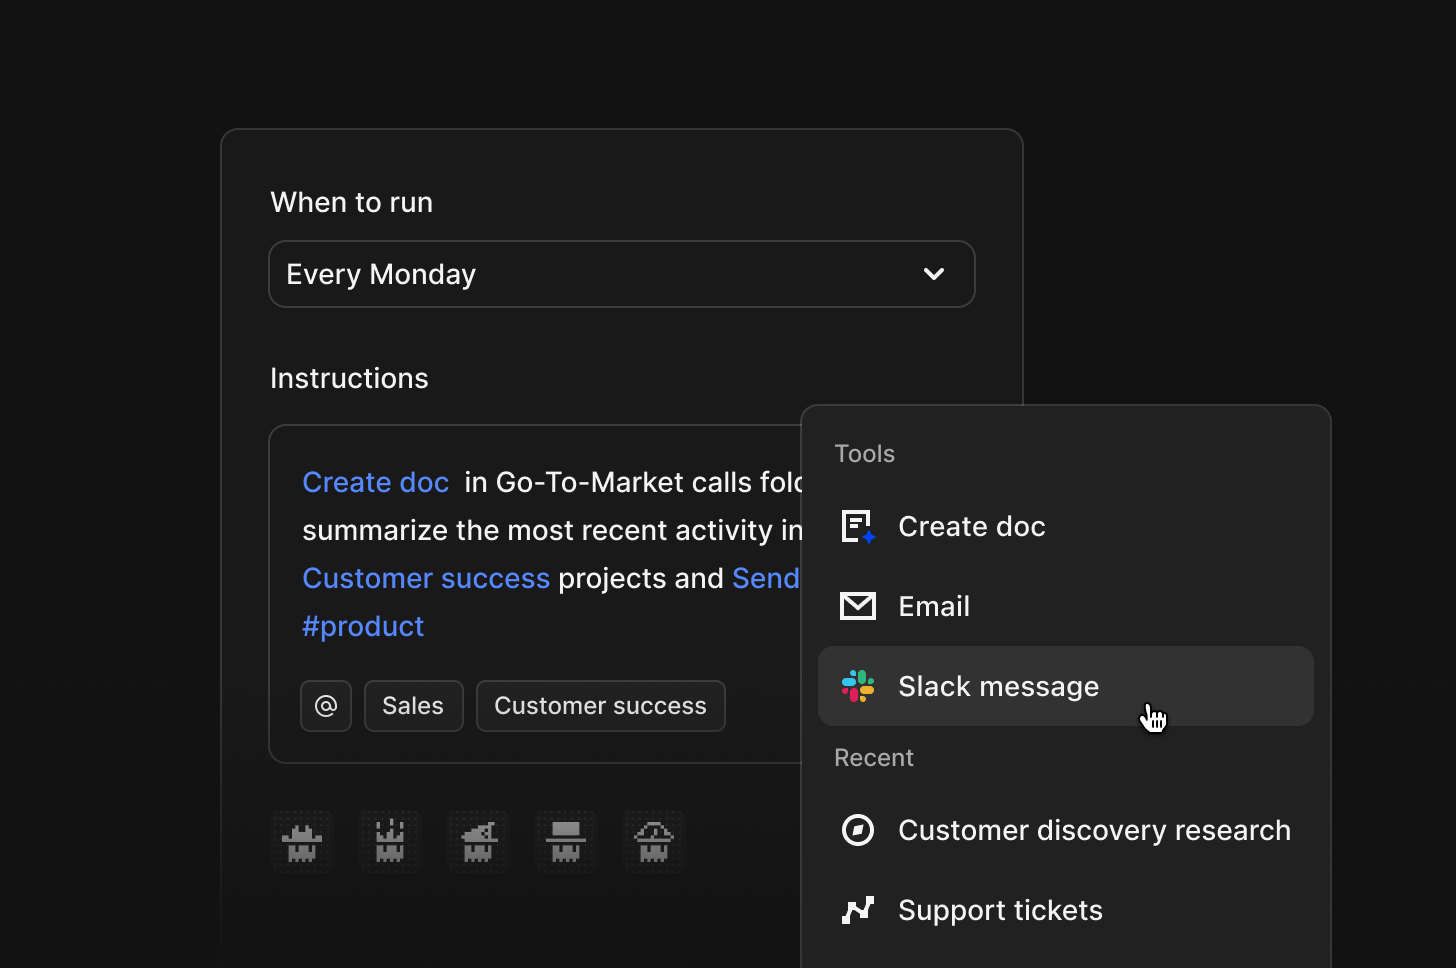
Task: Click the compass icon for Customer discovery research
Action: (858, 830)
